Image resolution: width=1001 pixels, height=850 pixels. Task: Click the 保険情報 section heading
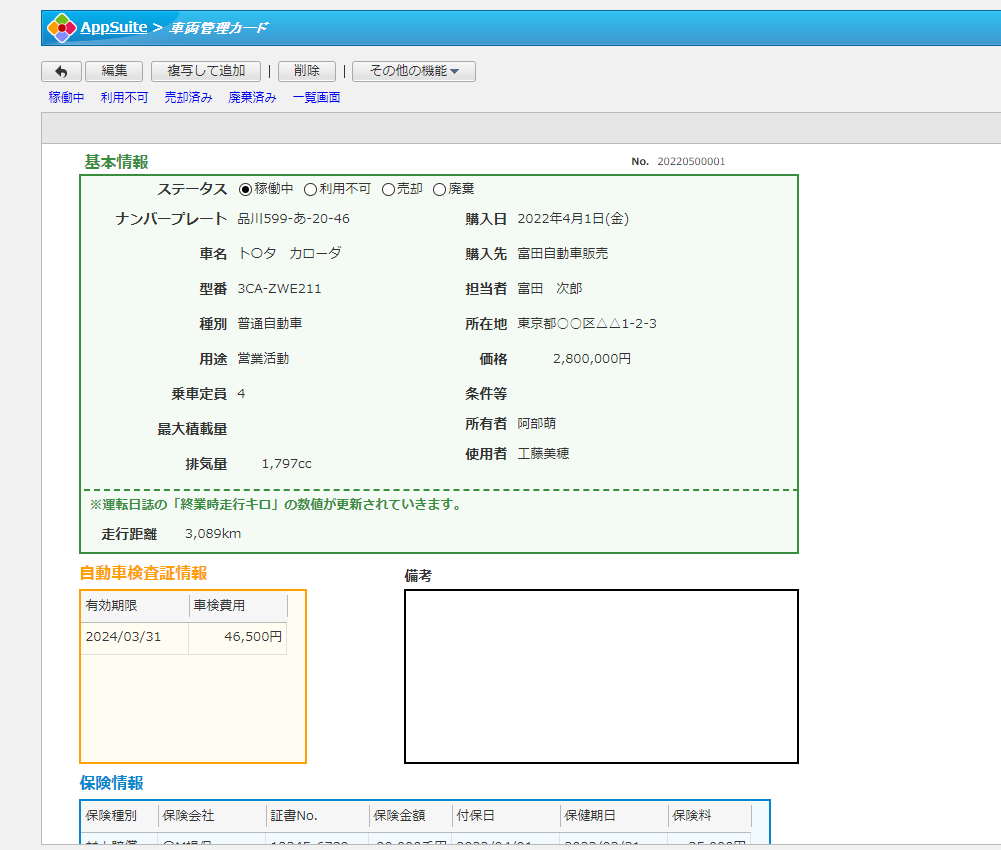[x=112, y=783]
